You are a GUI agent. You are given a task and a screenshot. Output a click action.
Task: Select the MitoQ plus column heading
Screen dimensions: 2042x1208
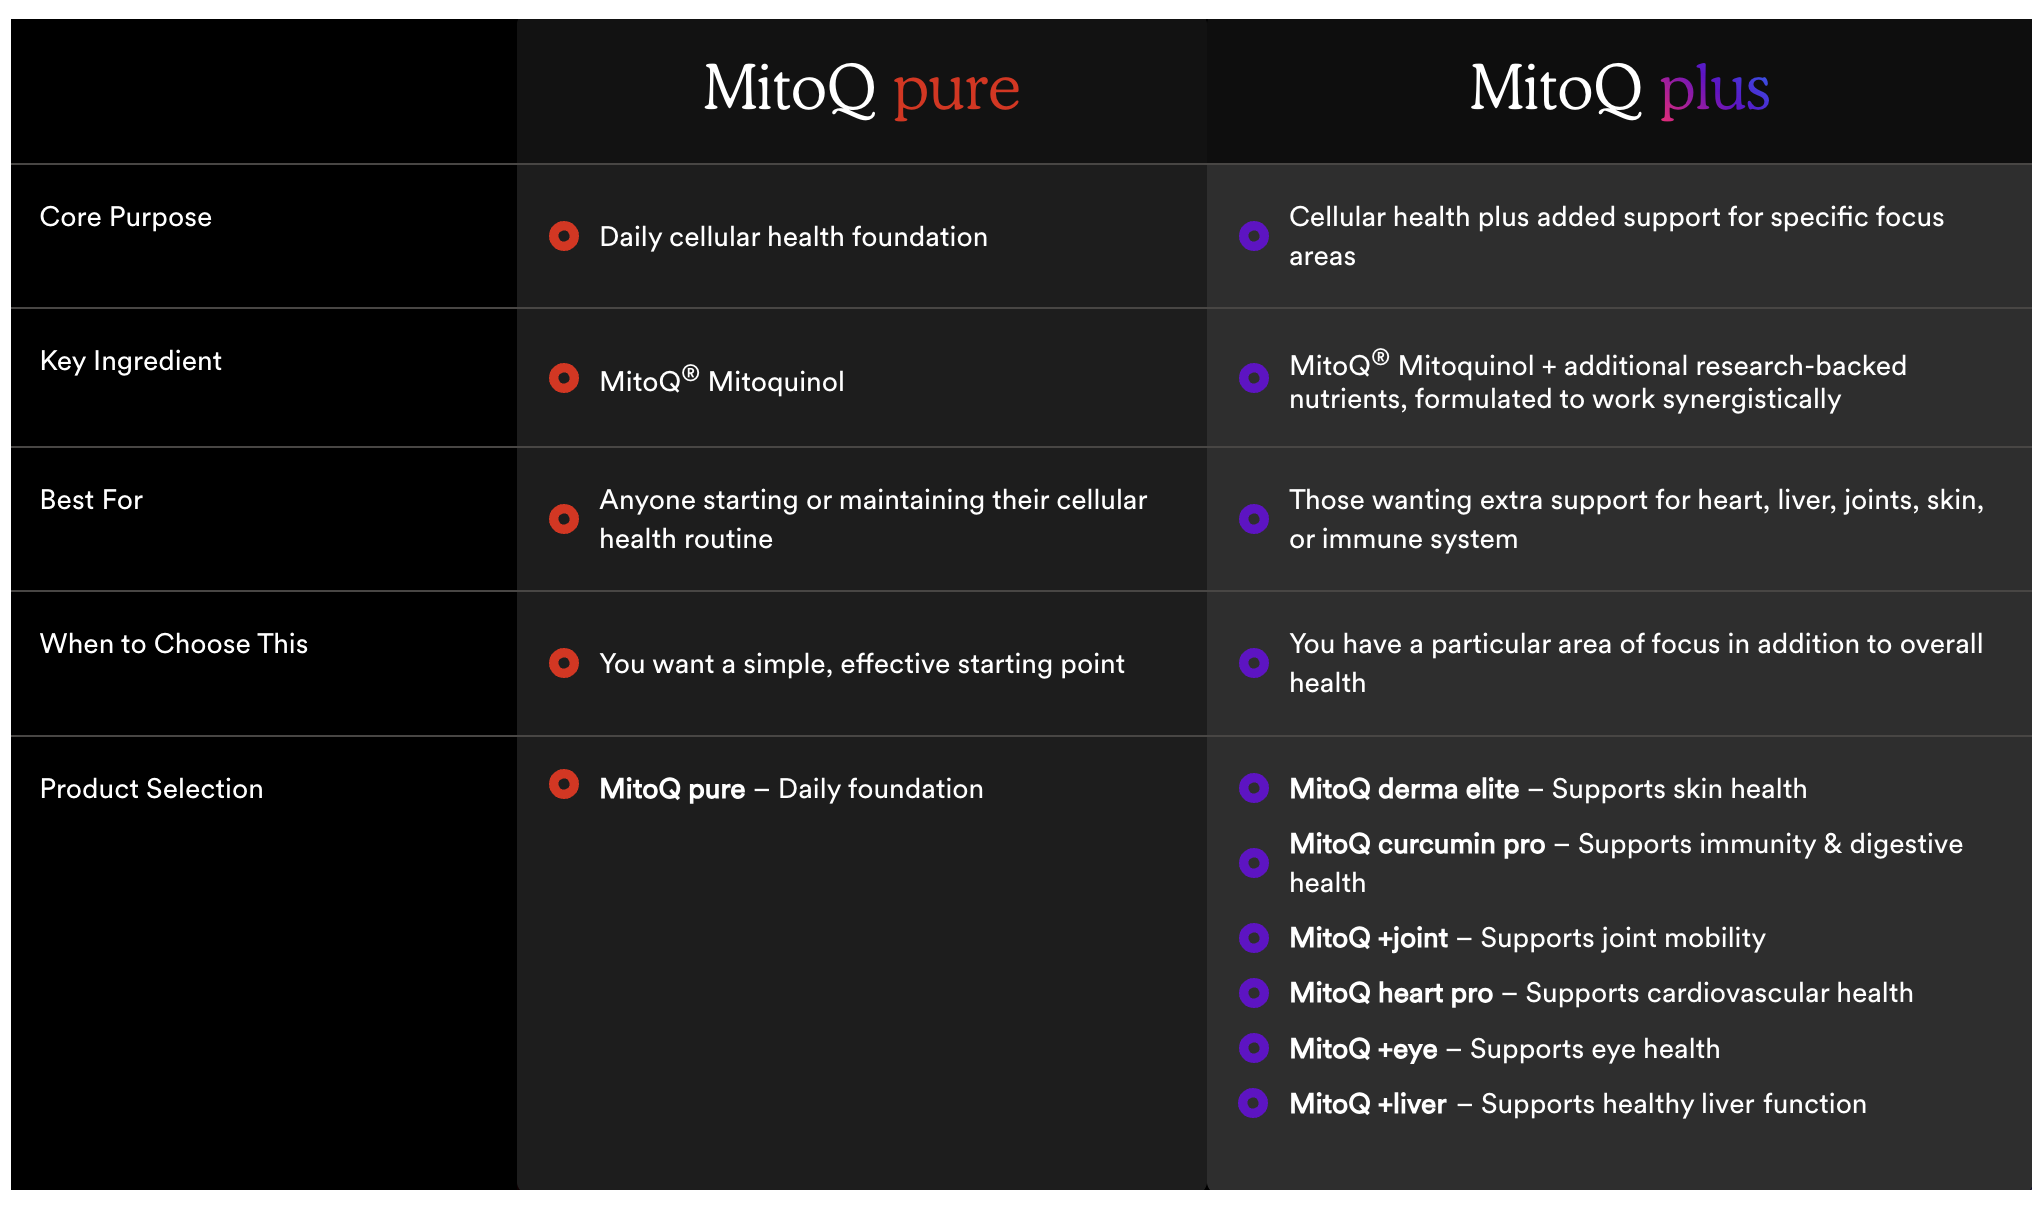[1619, 89]
